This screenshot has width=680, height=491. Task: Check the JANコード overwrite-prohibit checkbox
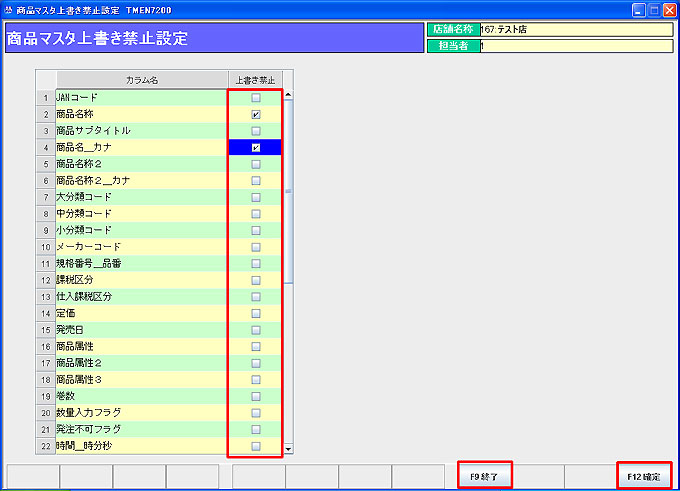[x=256, y=98]
